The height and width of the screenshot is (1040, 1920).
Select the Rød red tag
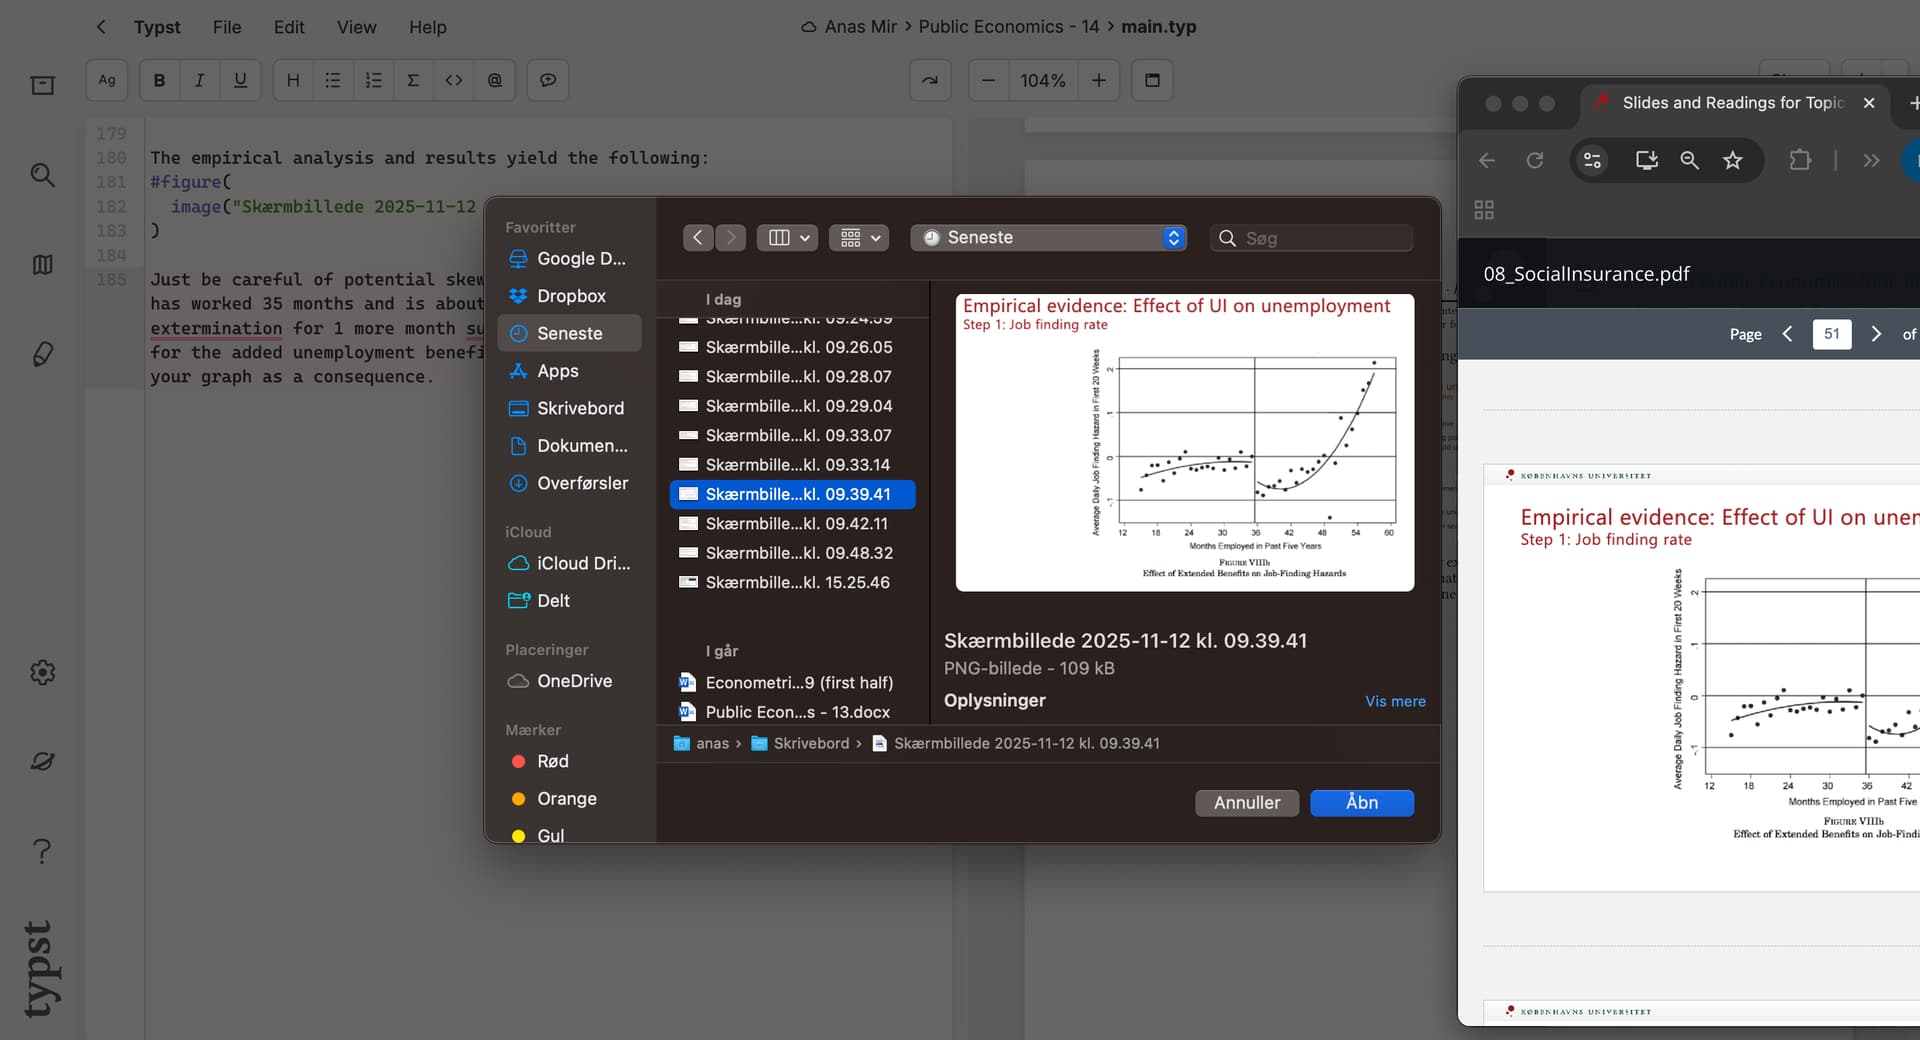point(552,761)
